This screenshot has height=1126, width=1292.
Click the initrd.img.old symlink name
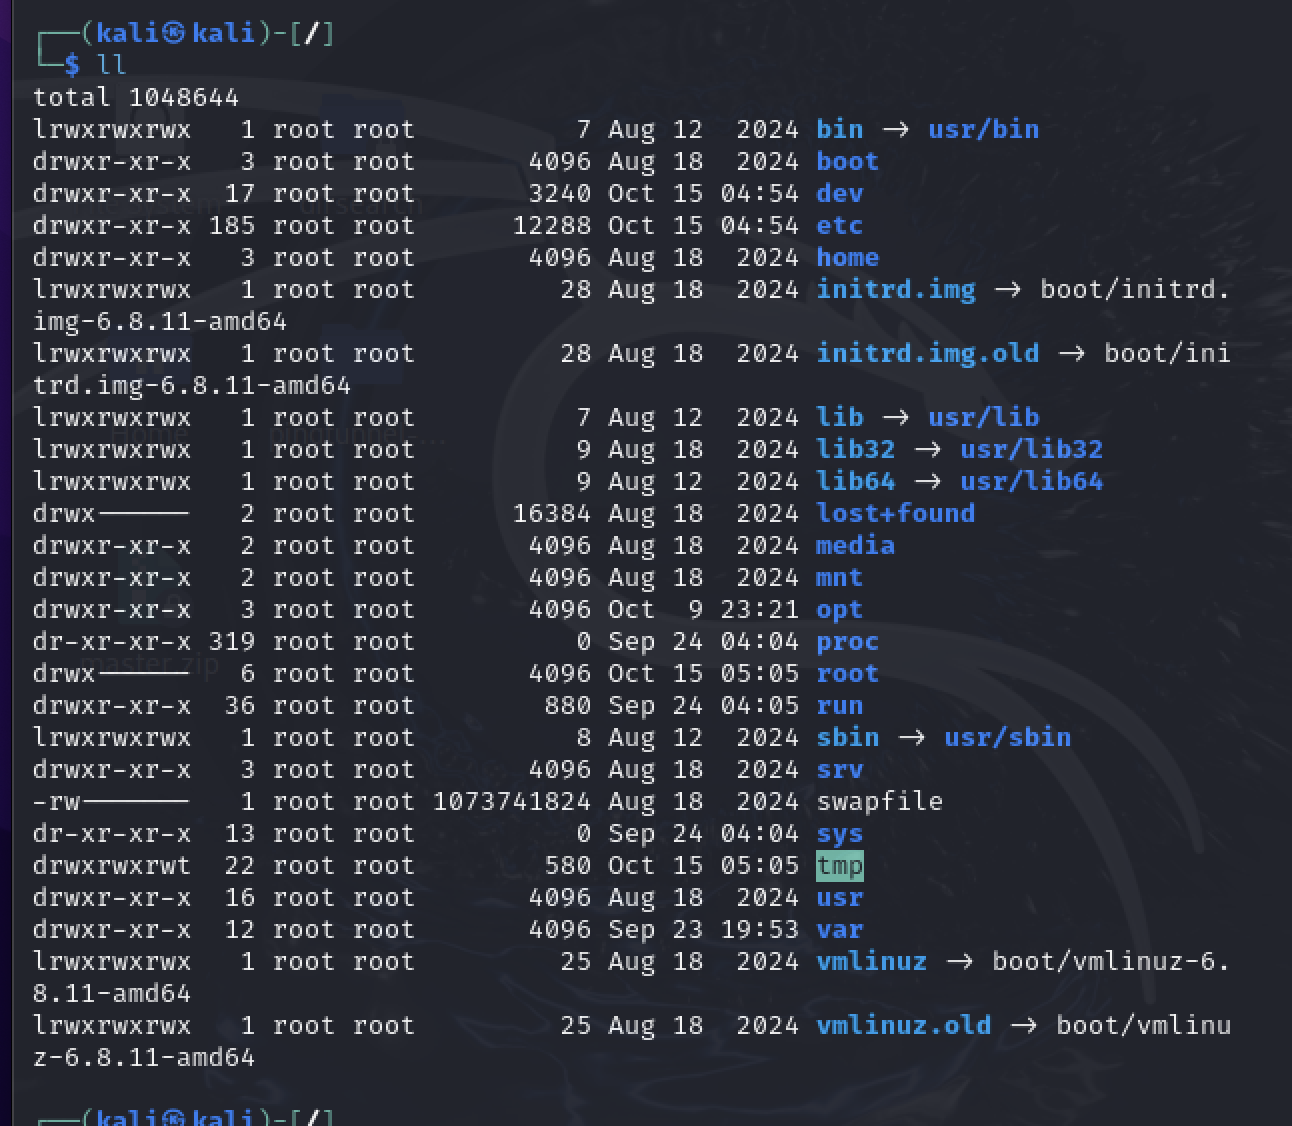click(x=927, y=353)
